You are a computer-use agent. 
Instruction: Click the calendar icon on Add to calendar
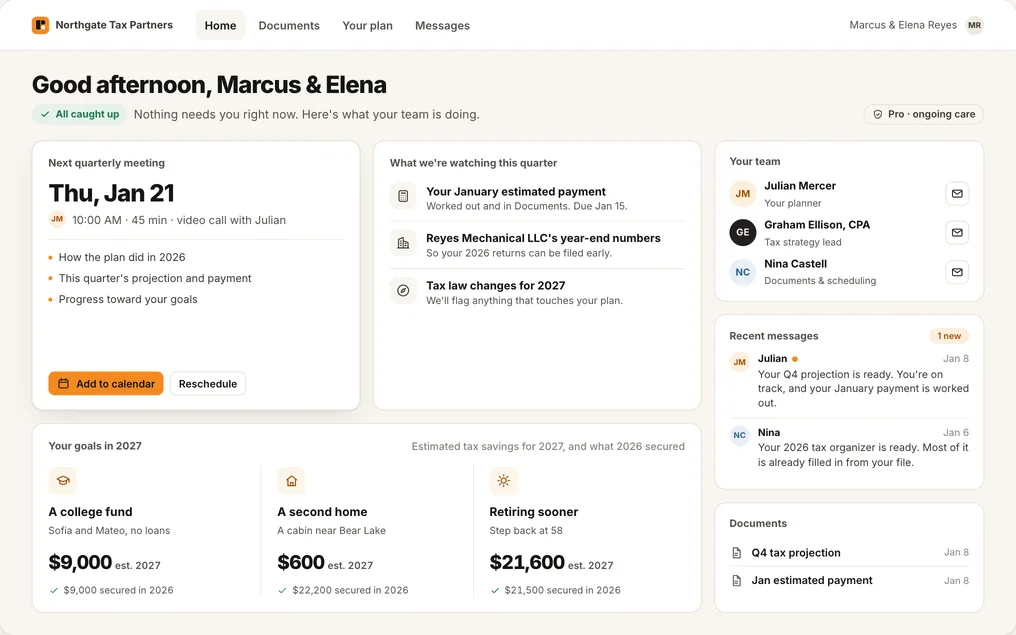pyautogui.click(x=64, y=384)
